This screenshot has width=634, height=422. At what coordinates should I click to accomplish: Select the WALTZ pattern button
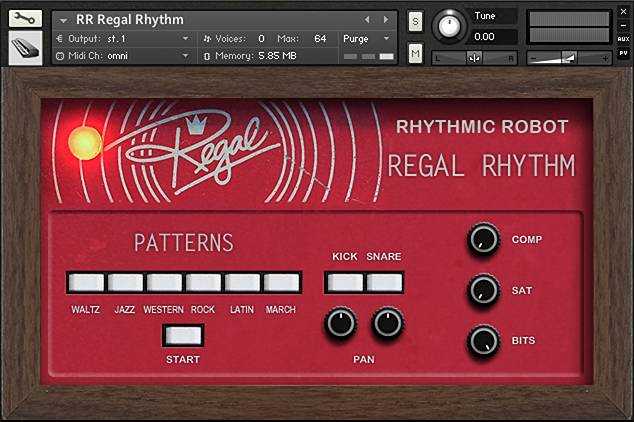tap(87, 282)
